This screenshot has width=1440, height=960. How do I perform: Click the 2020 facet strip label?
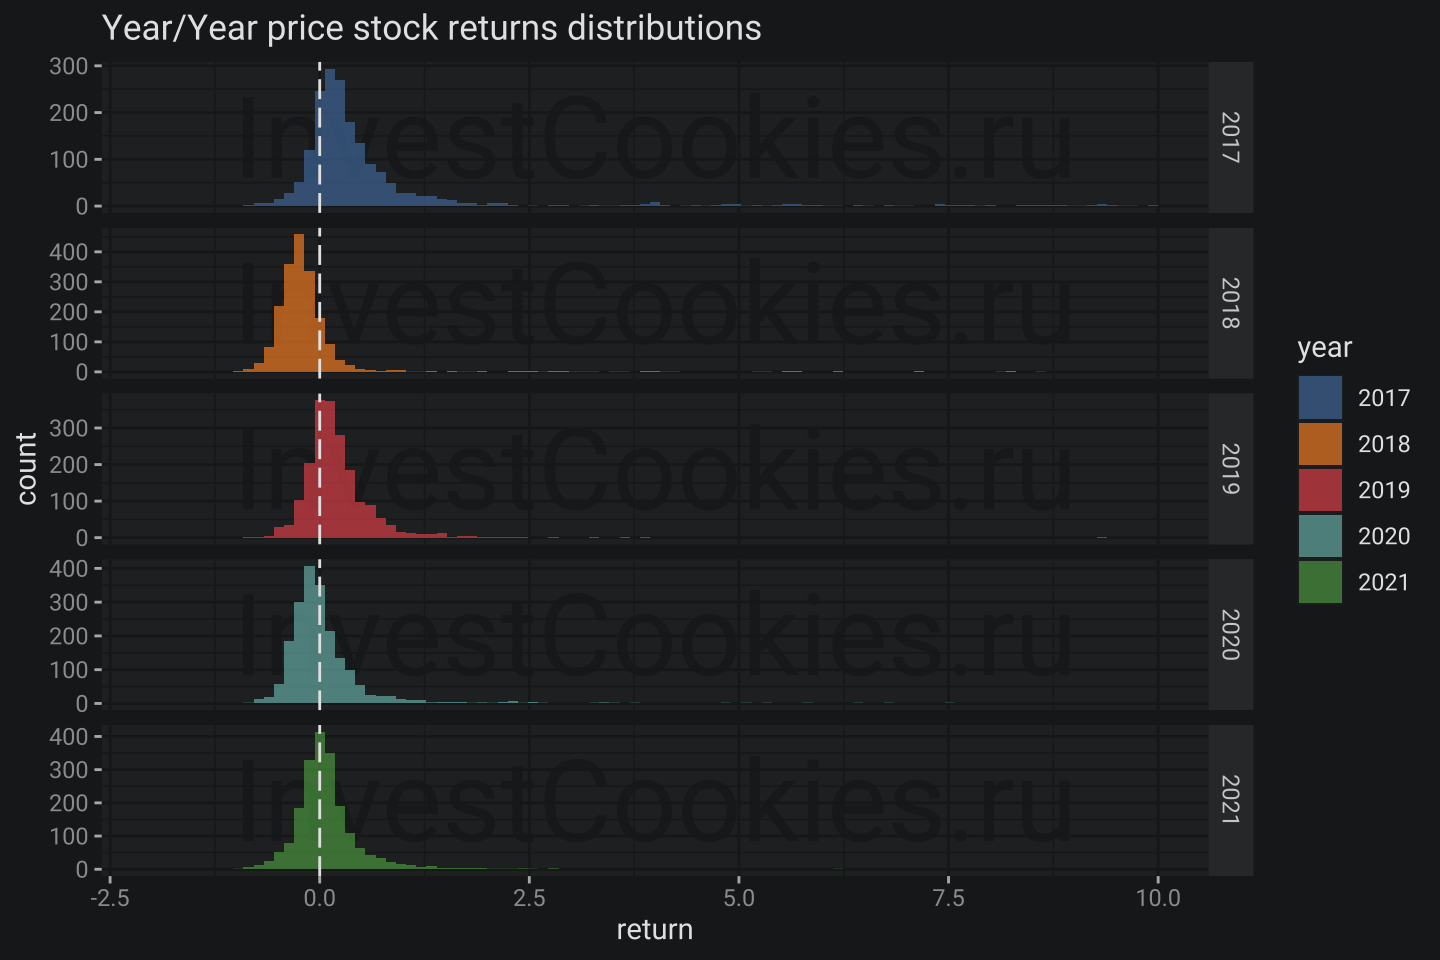(x=1230, y=635)
